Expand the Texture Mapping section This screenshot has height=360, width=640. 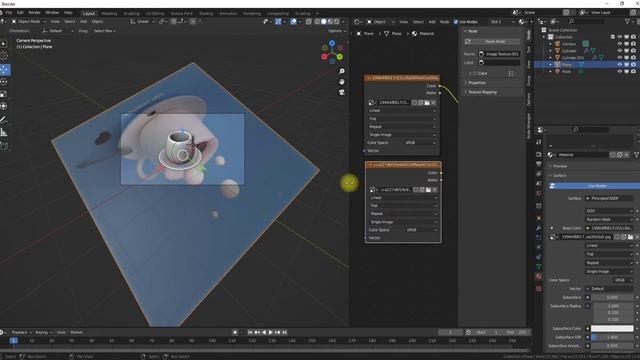click(x=482, y=92)
